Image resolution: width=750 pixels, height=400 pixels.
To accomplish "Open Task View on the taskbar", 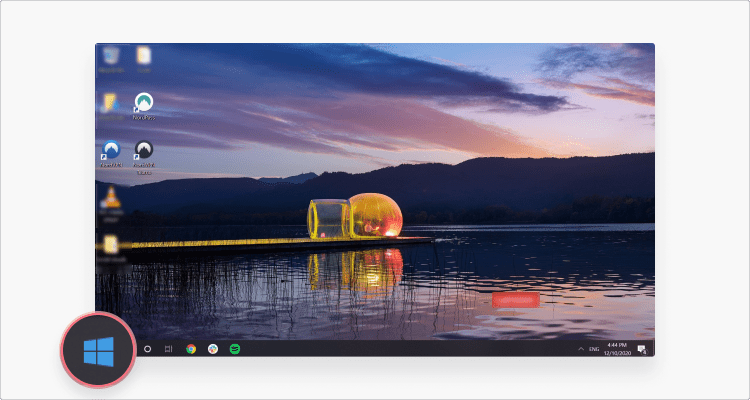I will [168, 349].
